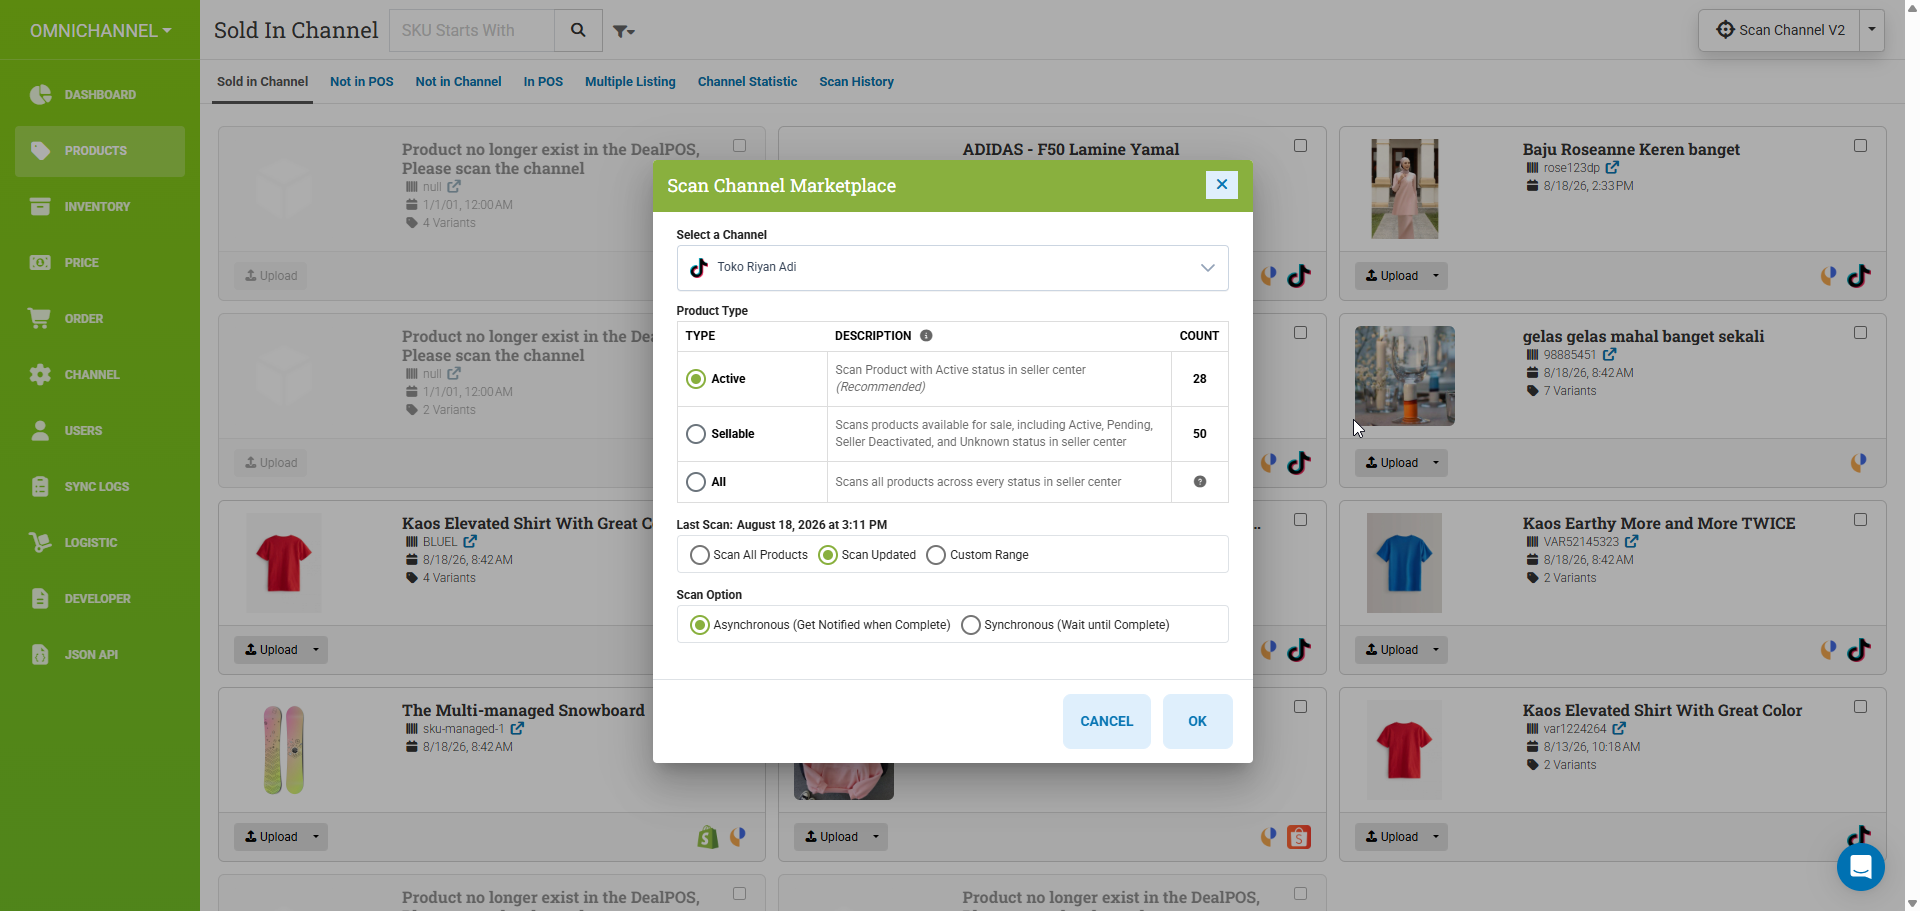This screenshot has height=911, width=1920.
Task: Switch to the Not in POS tab
Action: (362, 82)
